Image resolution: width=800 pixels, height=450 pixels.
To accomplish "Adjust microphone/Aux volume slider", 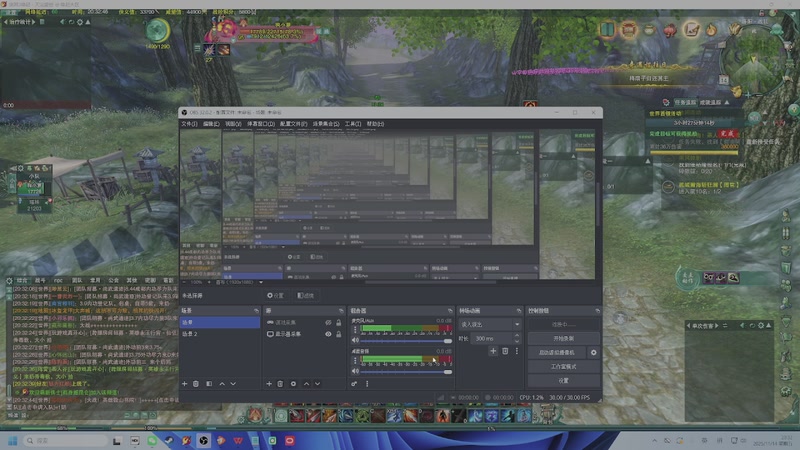I will (x=406, y=341).
